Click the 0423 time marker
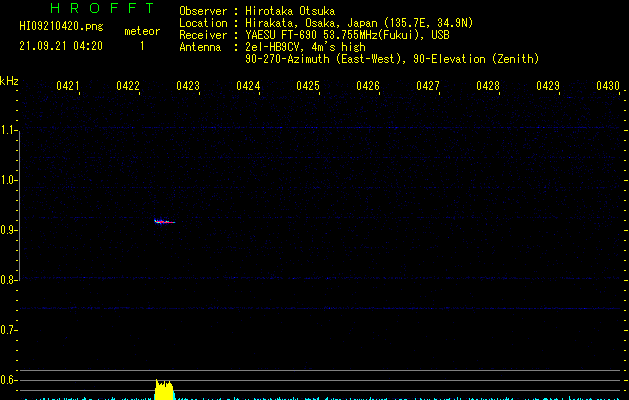This screenshot has width=629, height=400. pos(188,86)
